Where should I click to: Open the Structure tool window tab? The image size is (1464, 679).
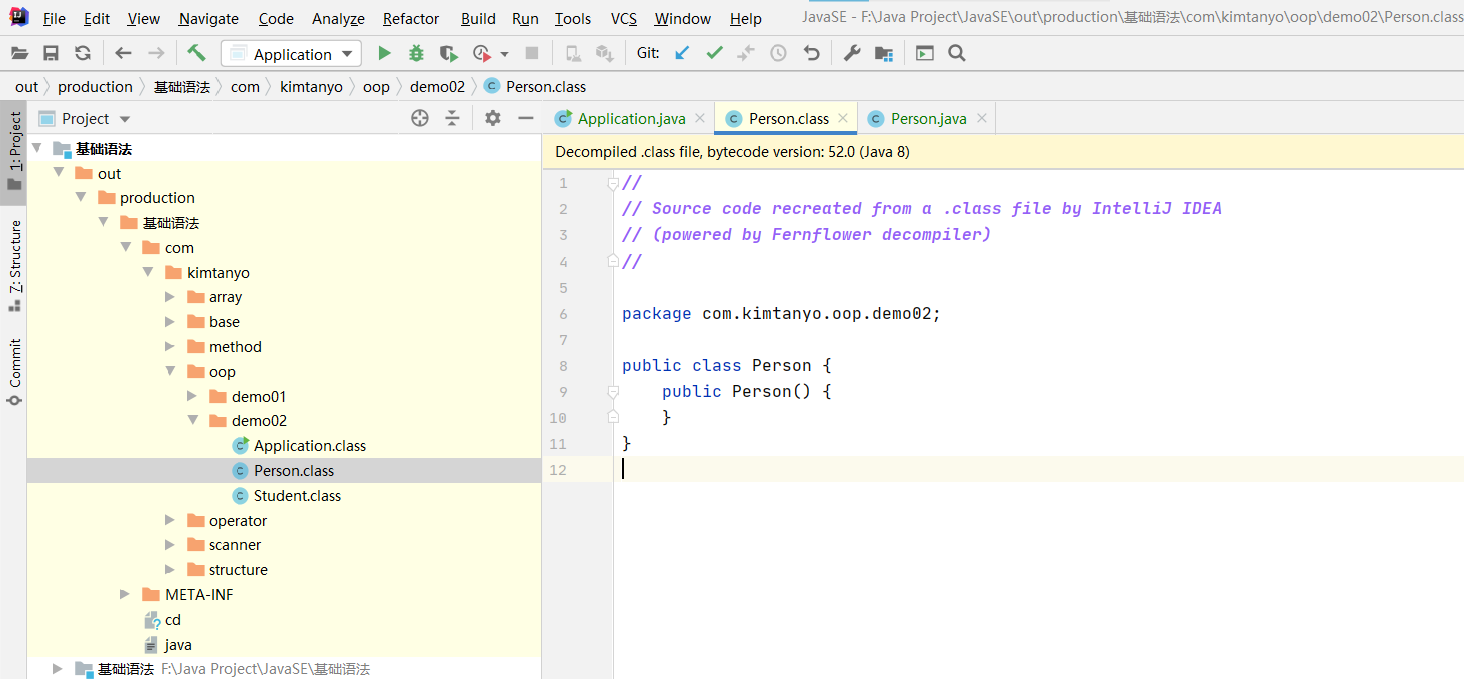[14, 265]
